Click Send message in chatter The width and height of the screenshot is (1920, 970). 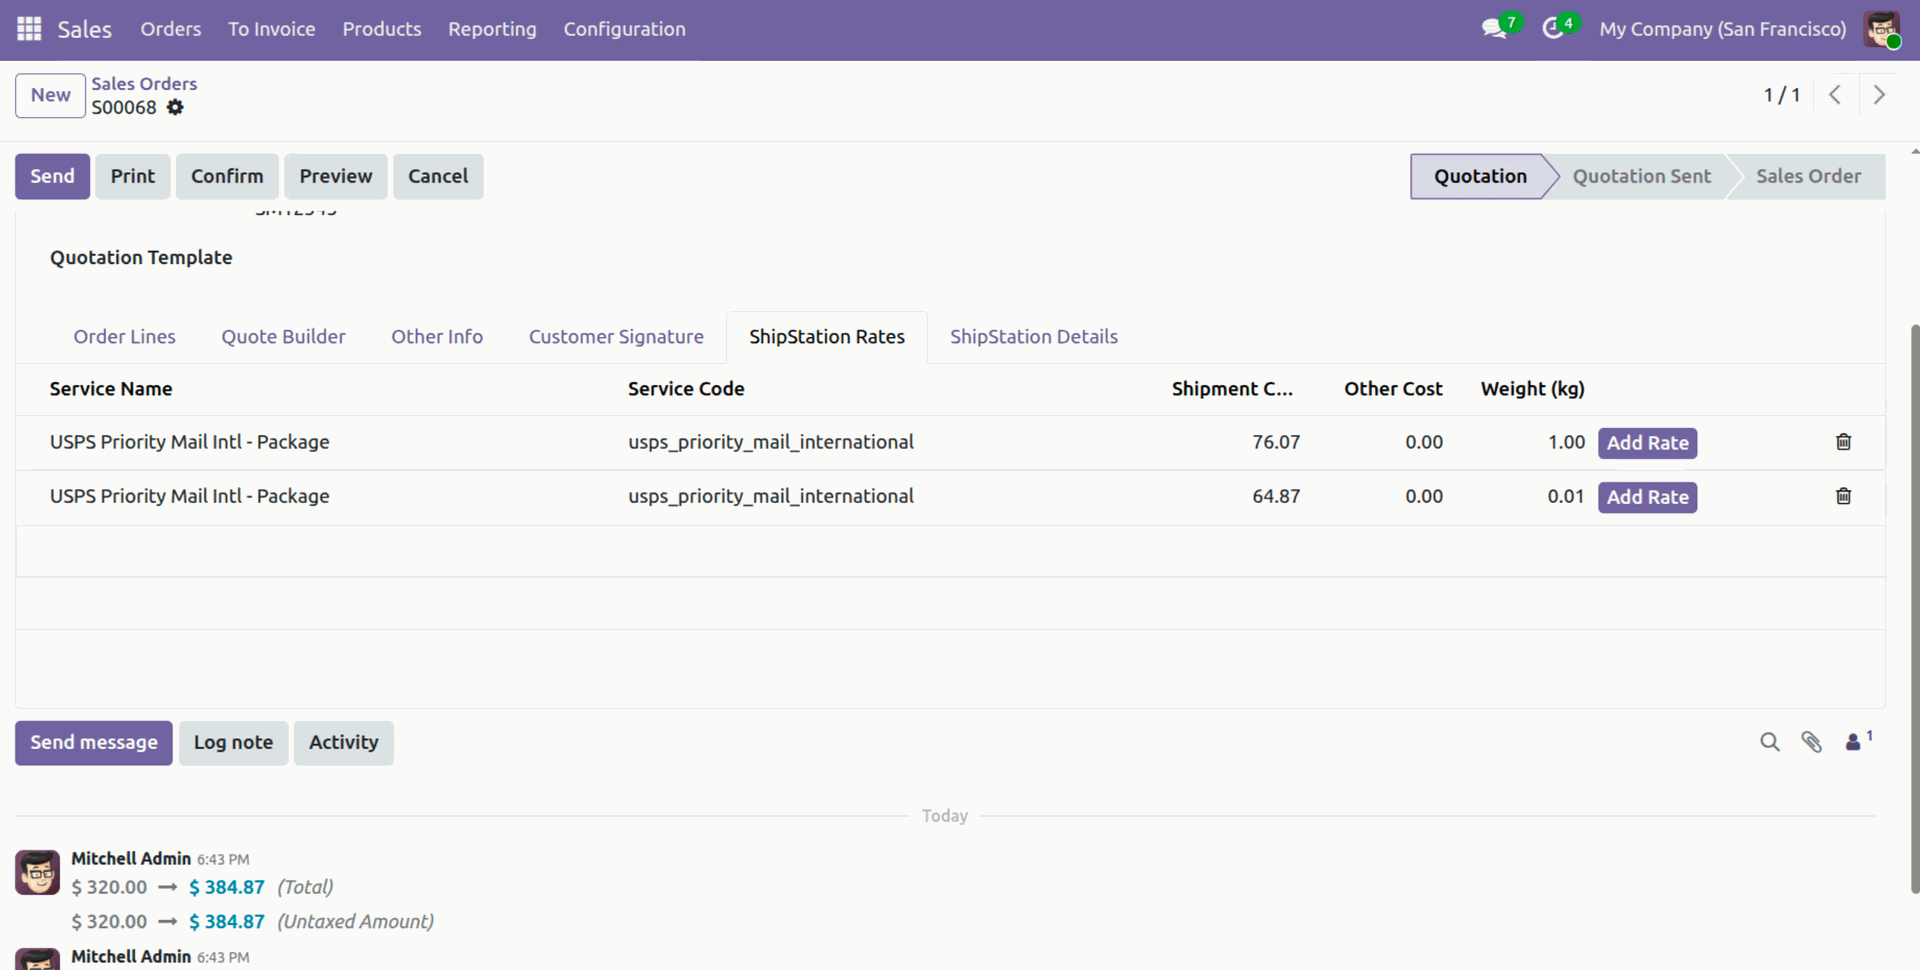(94, 743)
